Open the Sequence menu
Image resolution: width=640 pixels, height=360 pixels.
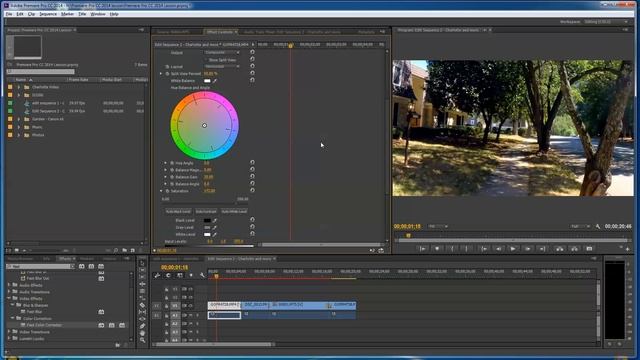pyautogui.click(x=48, y=14)
